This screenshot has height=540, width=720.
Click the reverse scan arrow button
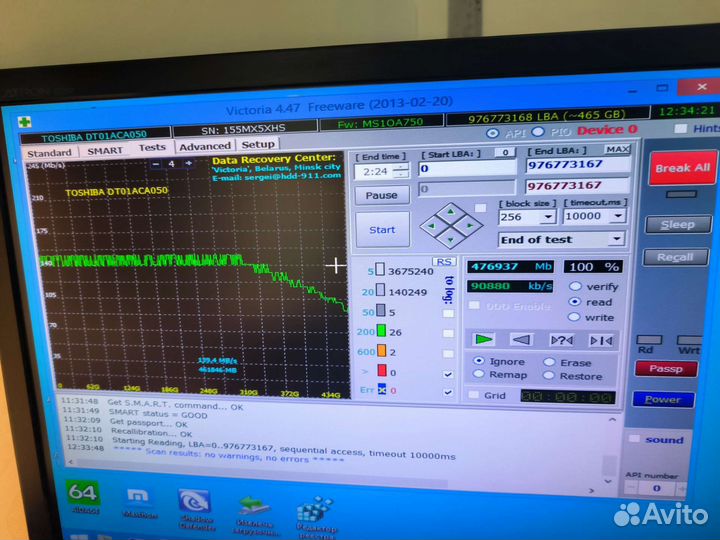point(522,339)
